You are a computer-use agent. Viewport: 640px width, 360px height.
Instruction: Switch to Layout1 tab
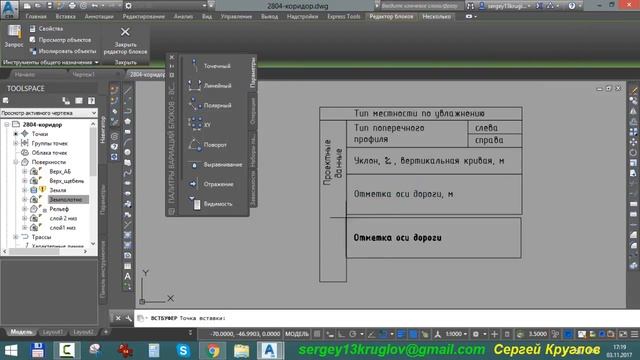[53, 332]
